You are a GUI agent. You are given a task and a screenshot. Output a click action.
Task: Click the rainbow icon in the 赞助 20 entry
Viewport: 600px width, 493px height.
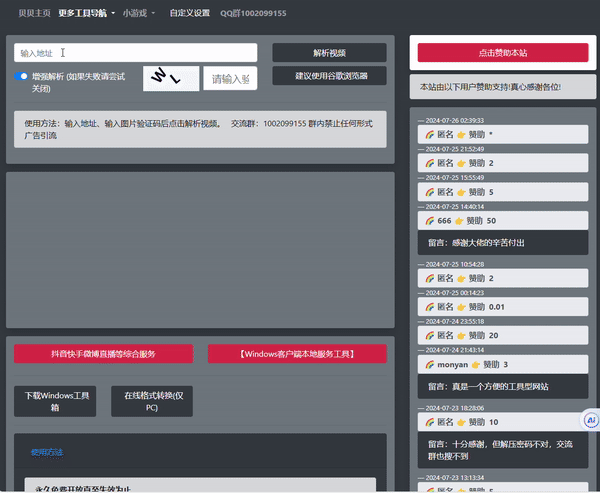430,335
